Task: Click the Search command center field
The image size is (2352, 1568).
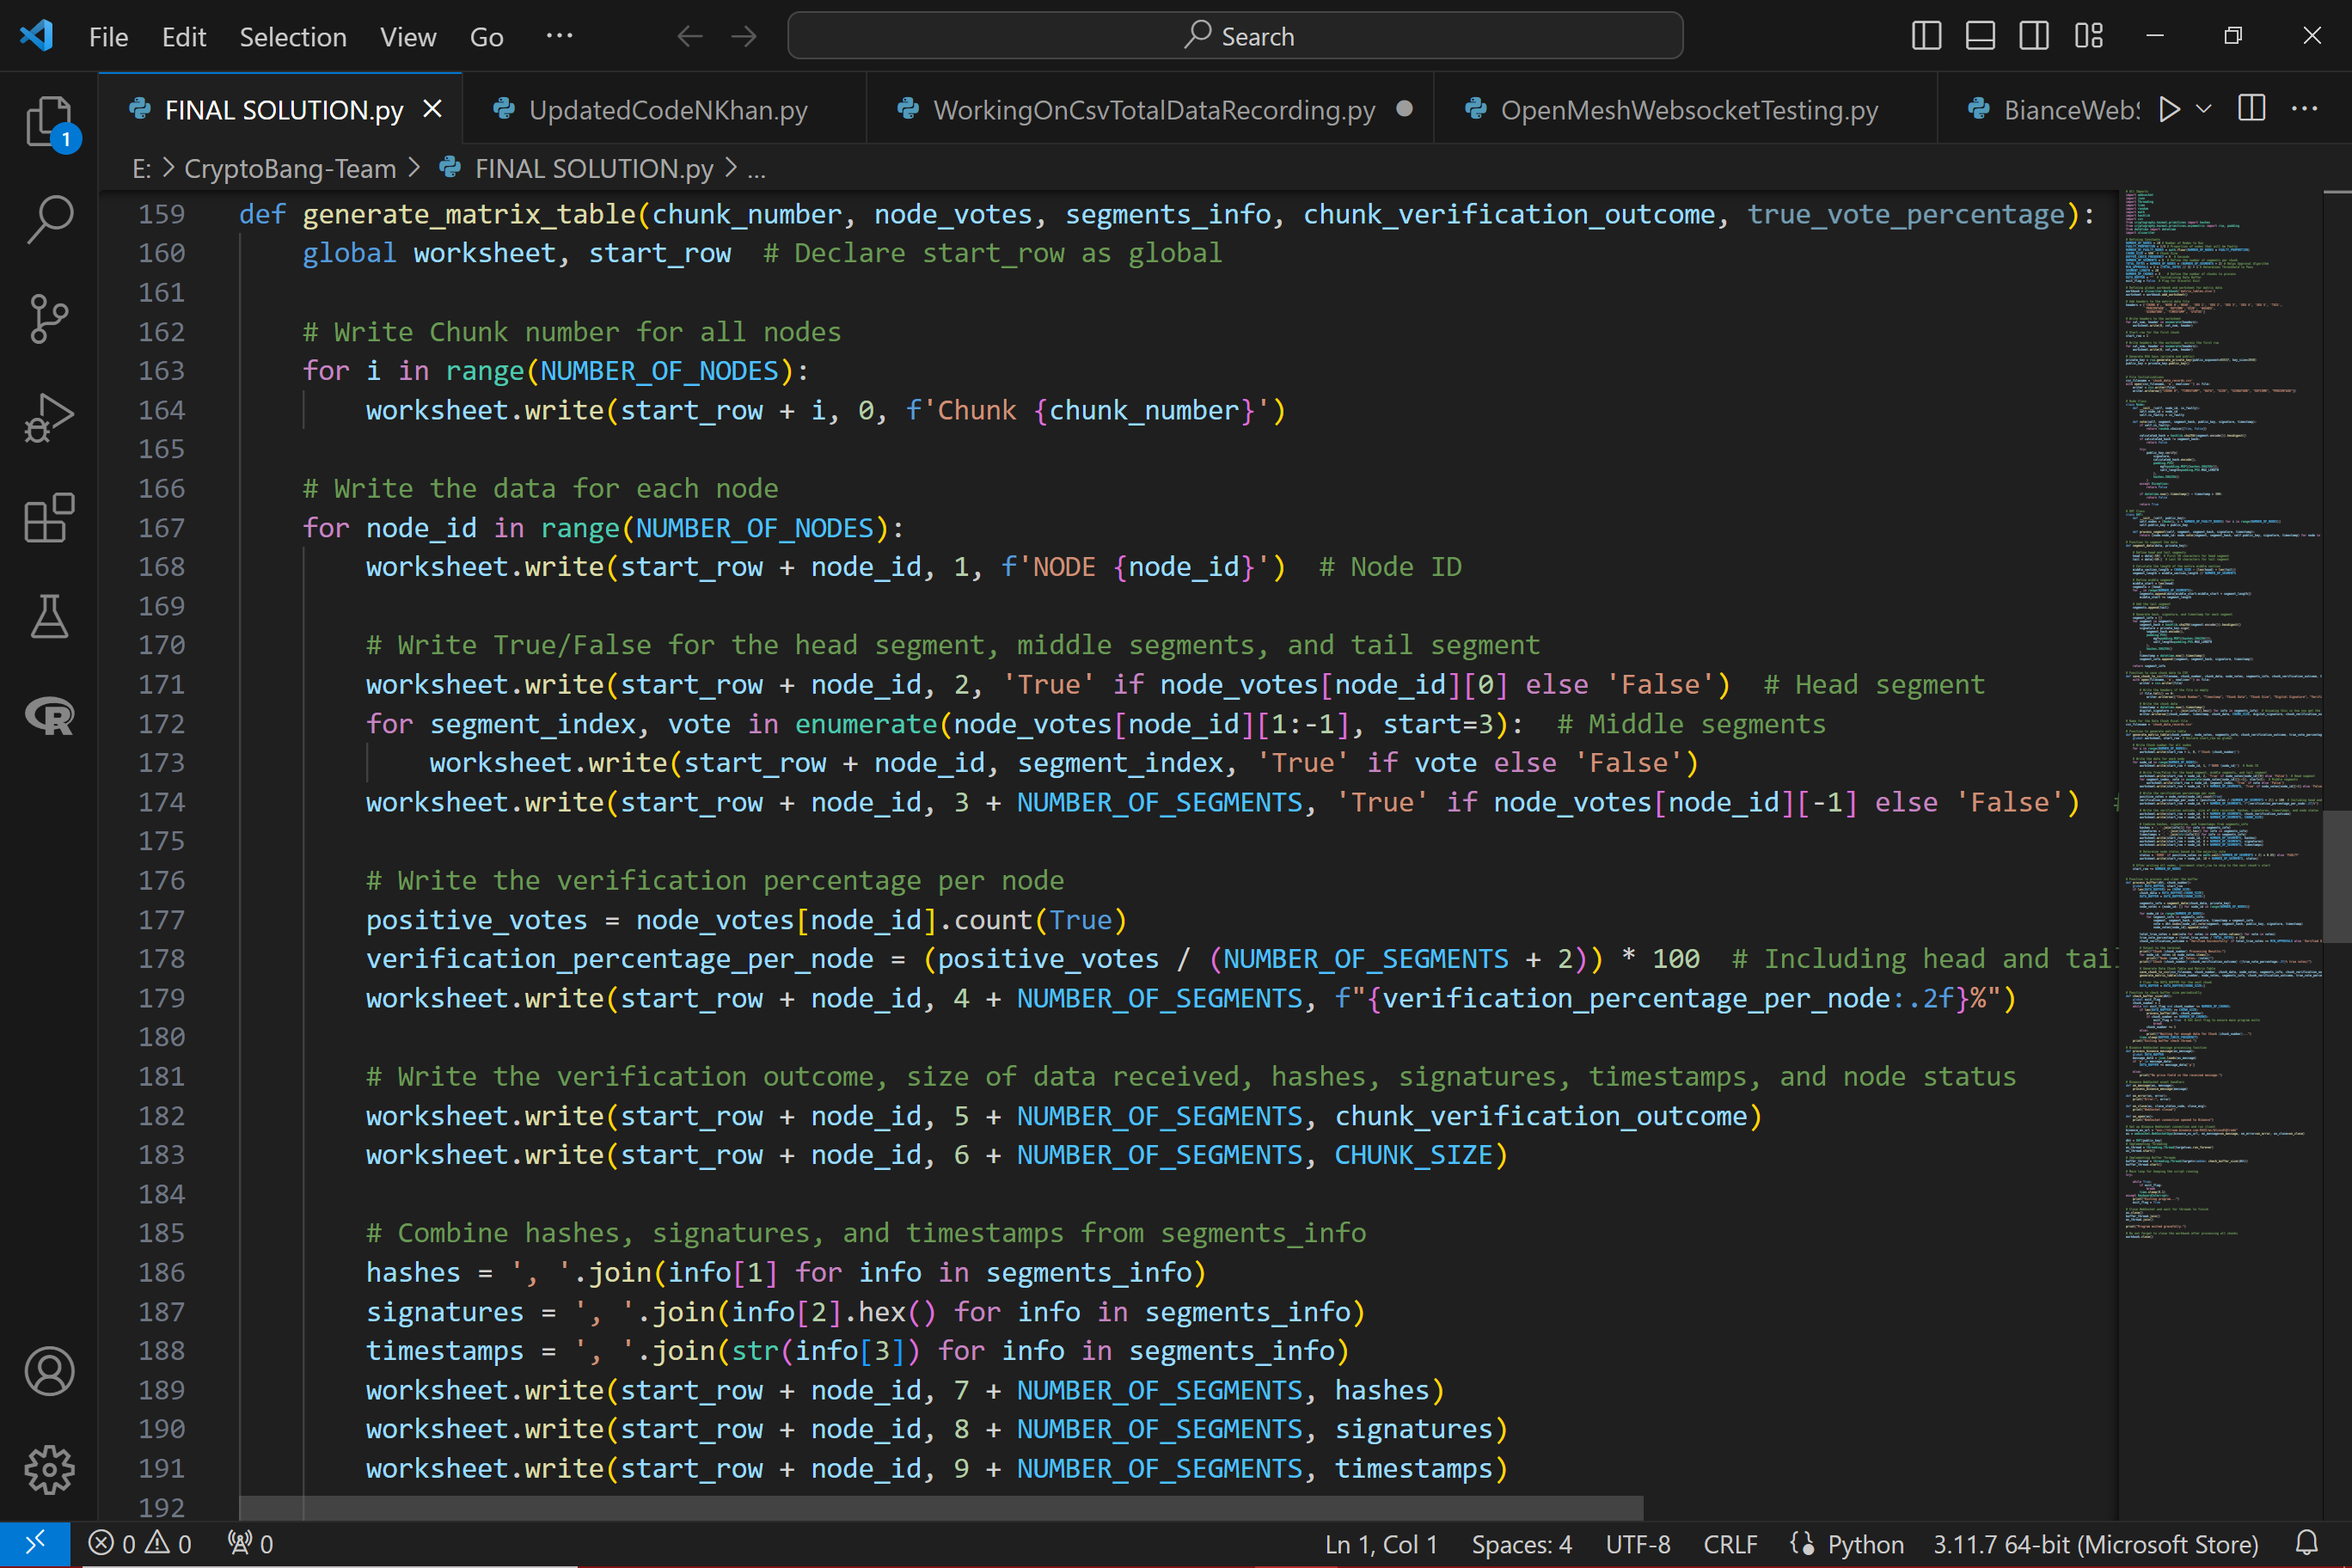Action: click(x=1235, y=36)
